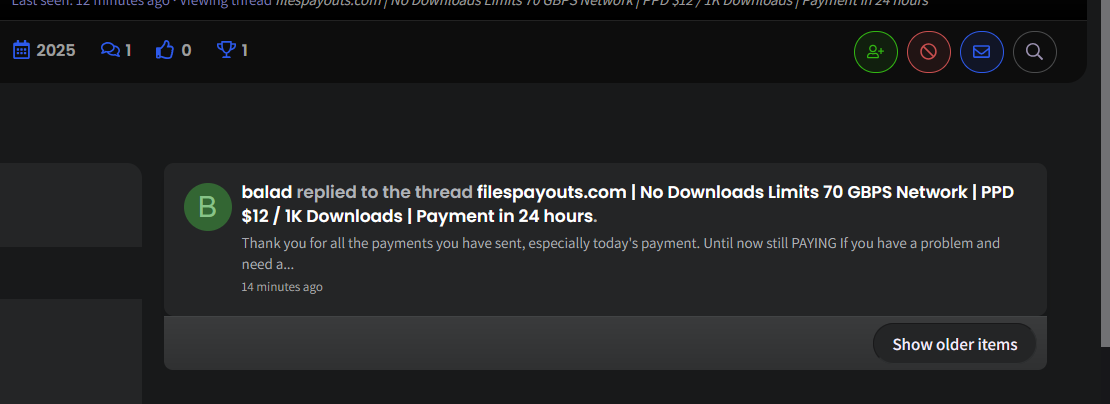Click the 14 minutes ago timestamp
This screenshot has height=404, width=1110.
(x=282, y=287)
